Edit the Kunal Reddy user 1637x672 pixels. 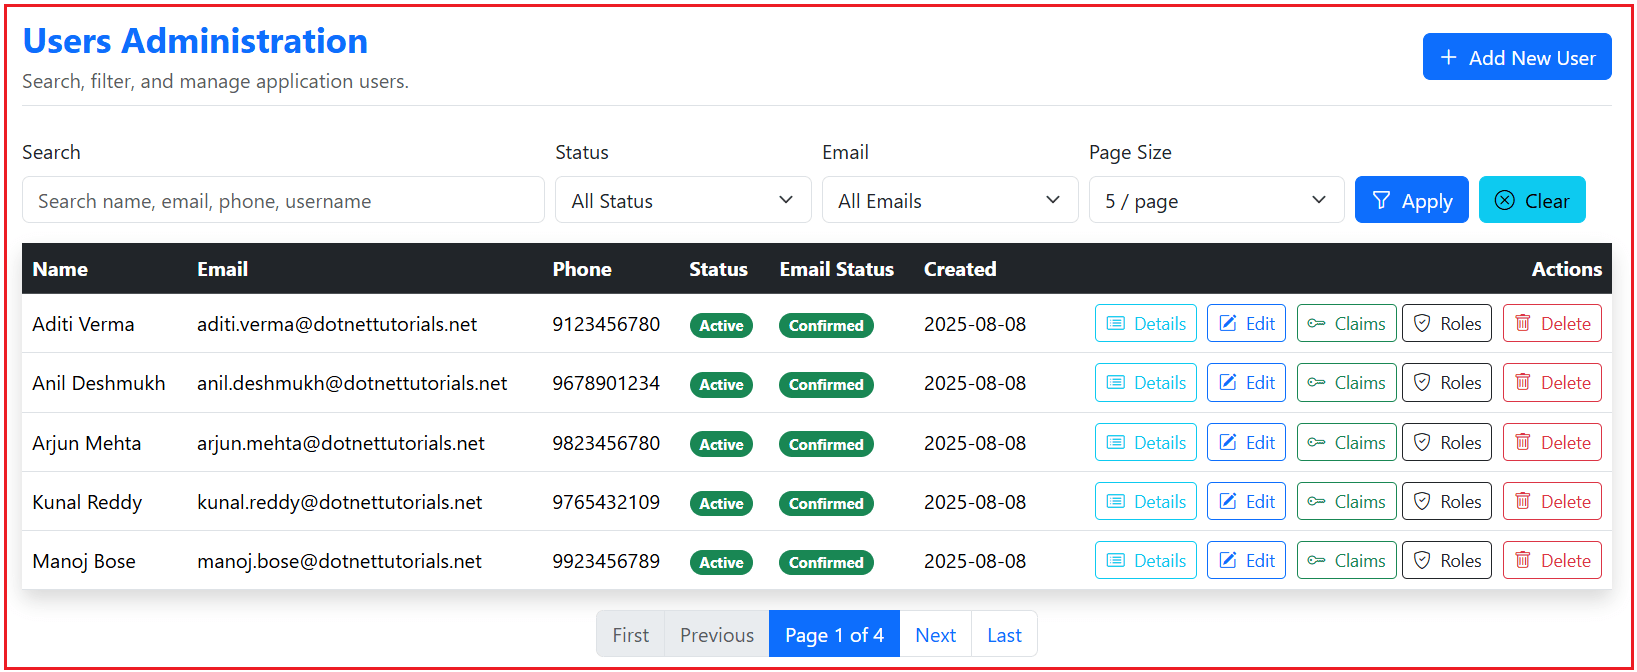click(1246, 501)
